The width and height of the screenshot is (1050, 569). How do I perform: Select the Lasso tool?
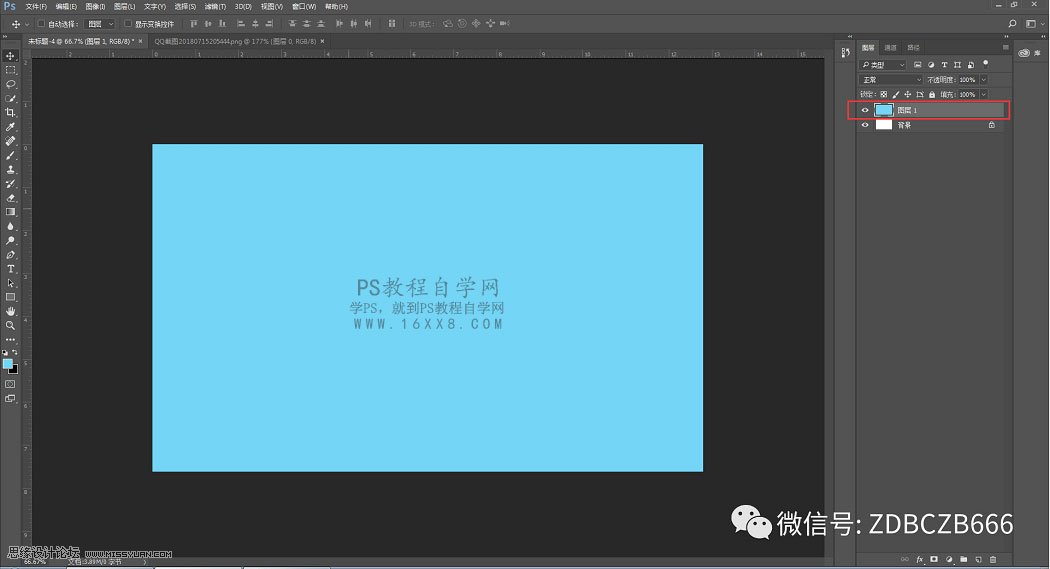pos(10,84)
